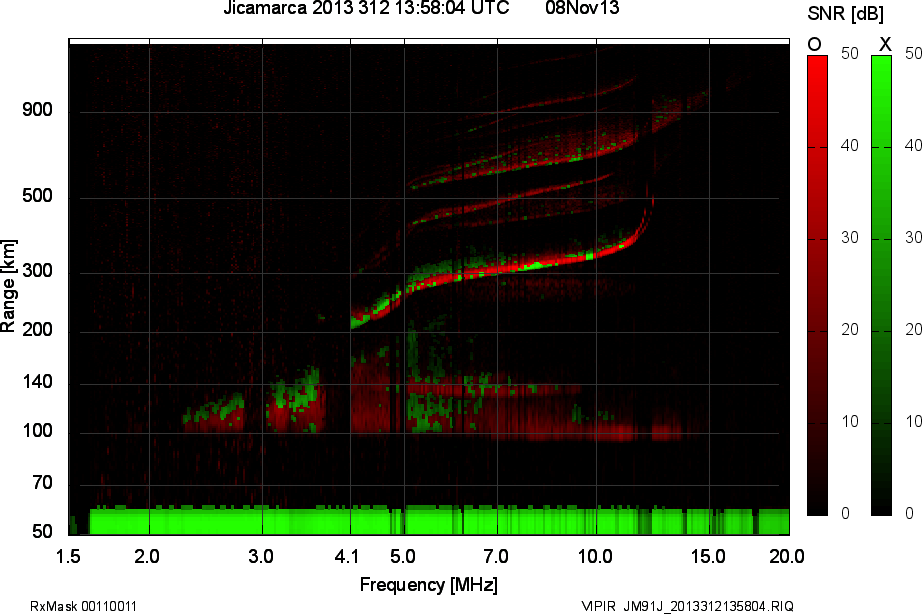Click the 'Range [km]' vertical axis title
Viewport: 922px width, 614px height.
(x=8, y=286)
